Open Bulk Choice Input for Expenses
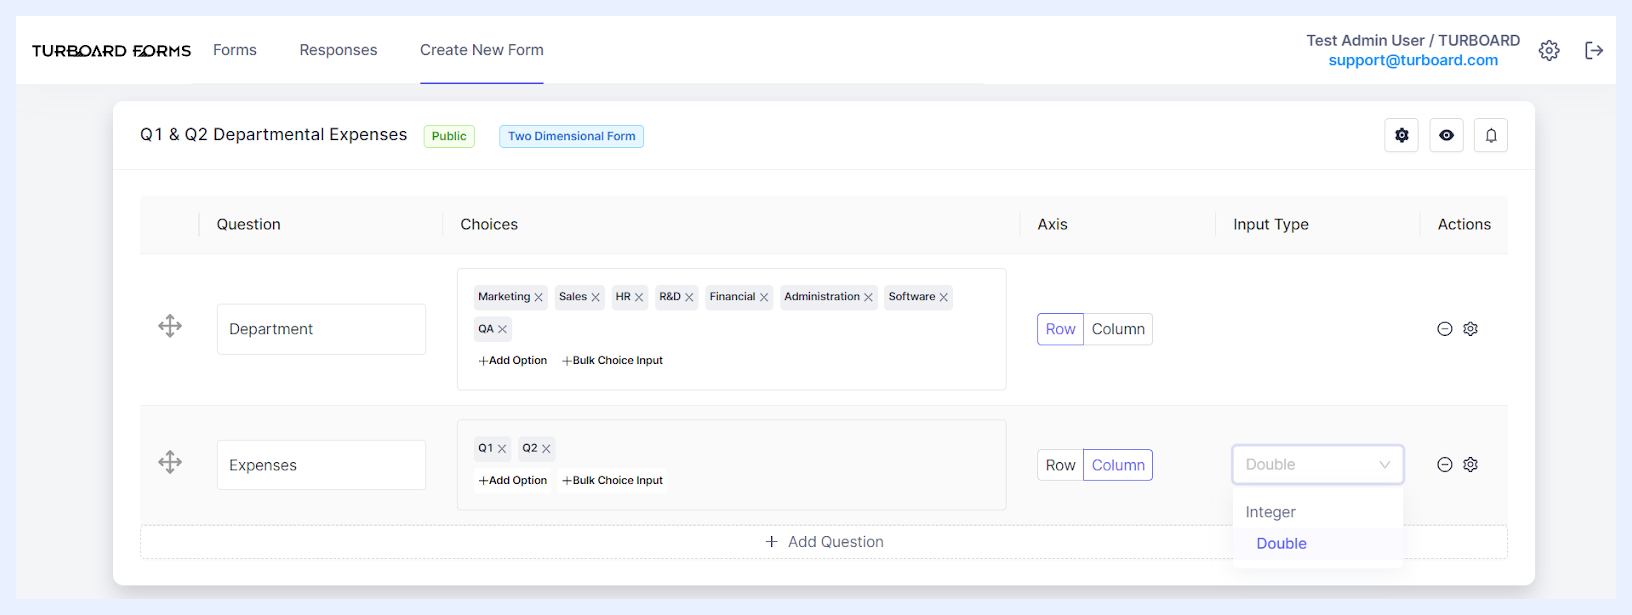1632x615 pixels. 612,481
